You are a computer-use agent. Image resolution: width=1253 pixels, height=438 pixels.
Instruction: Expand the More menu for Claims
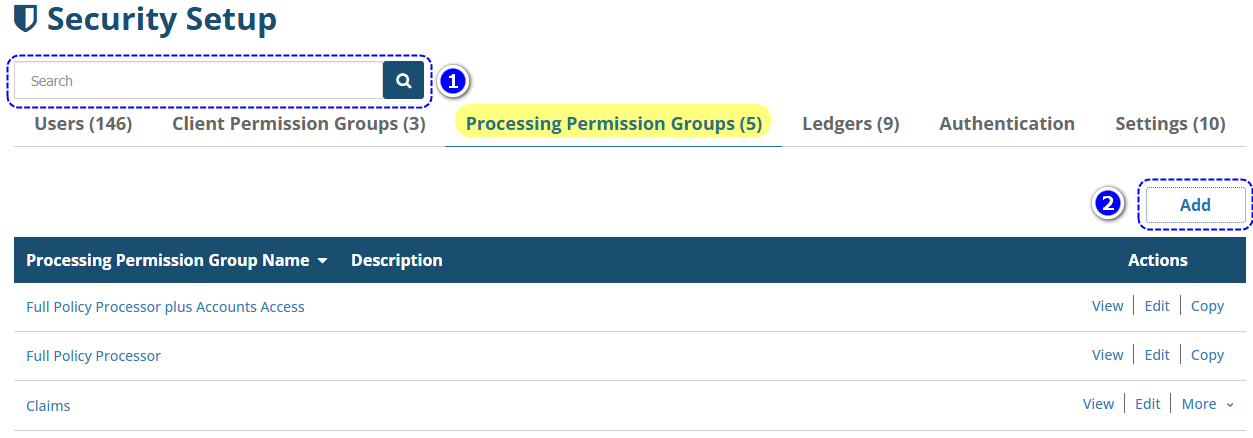point(1207,404)
